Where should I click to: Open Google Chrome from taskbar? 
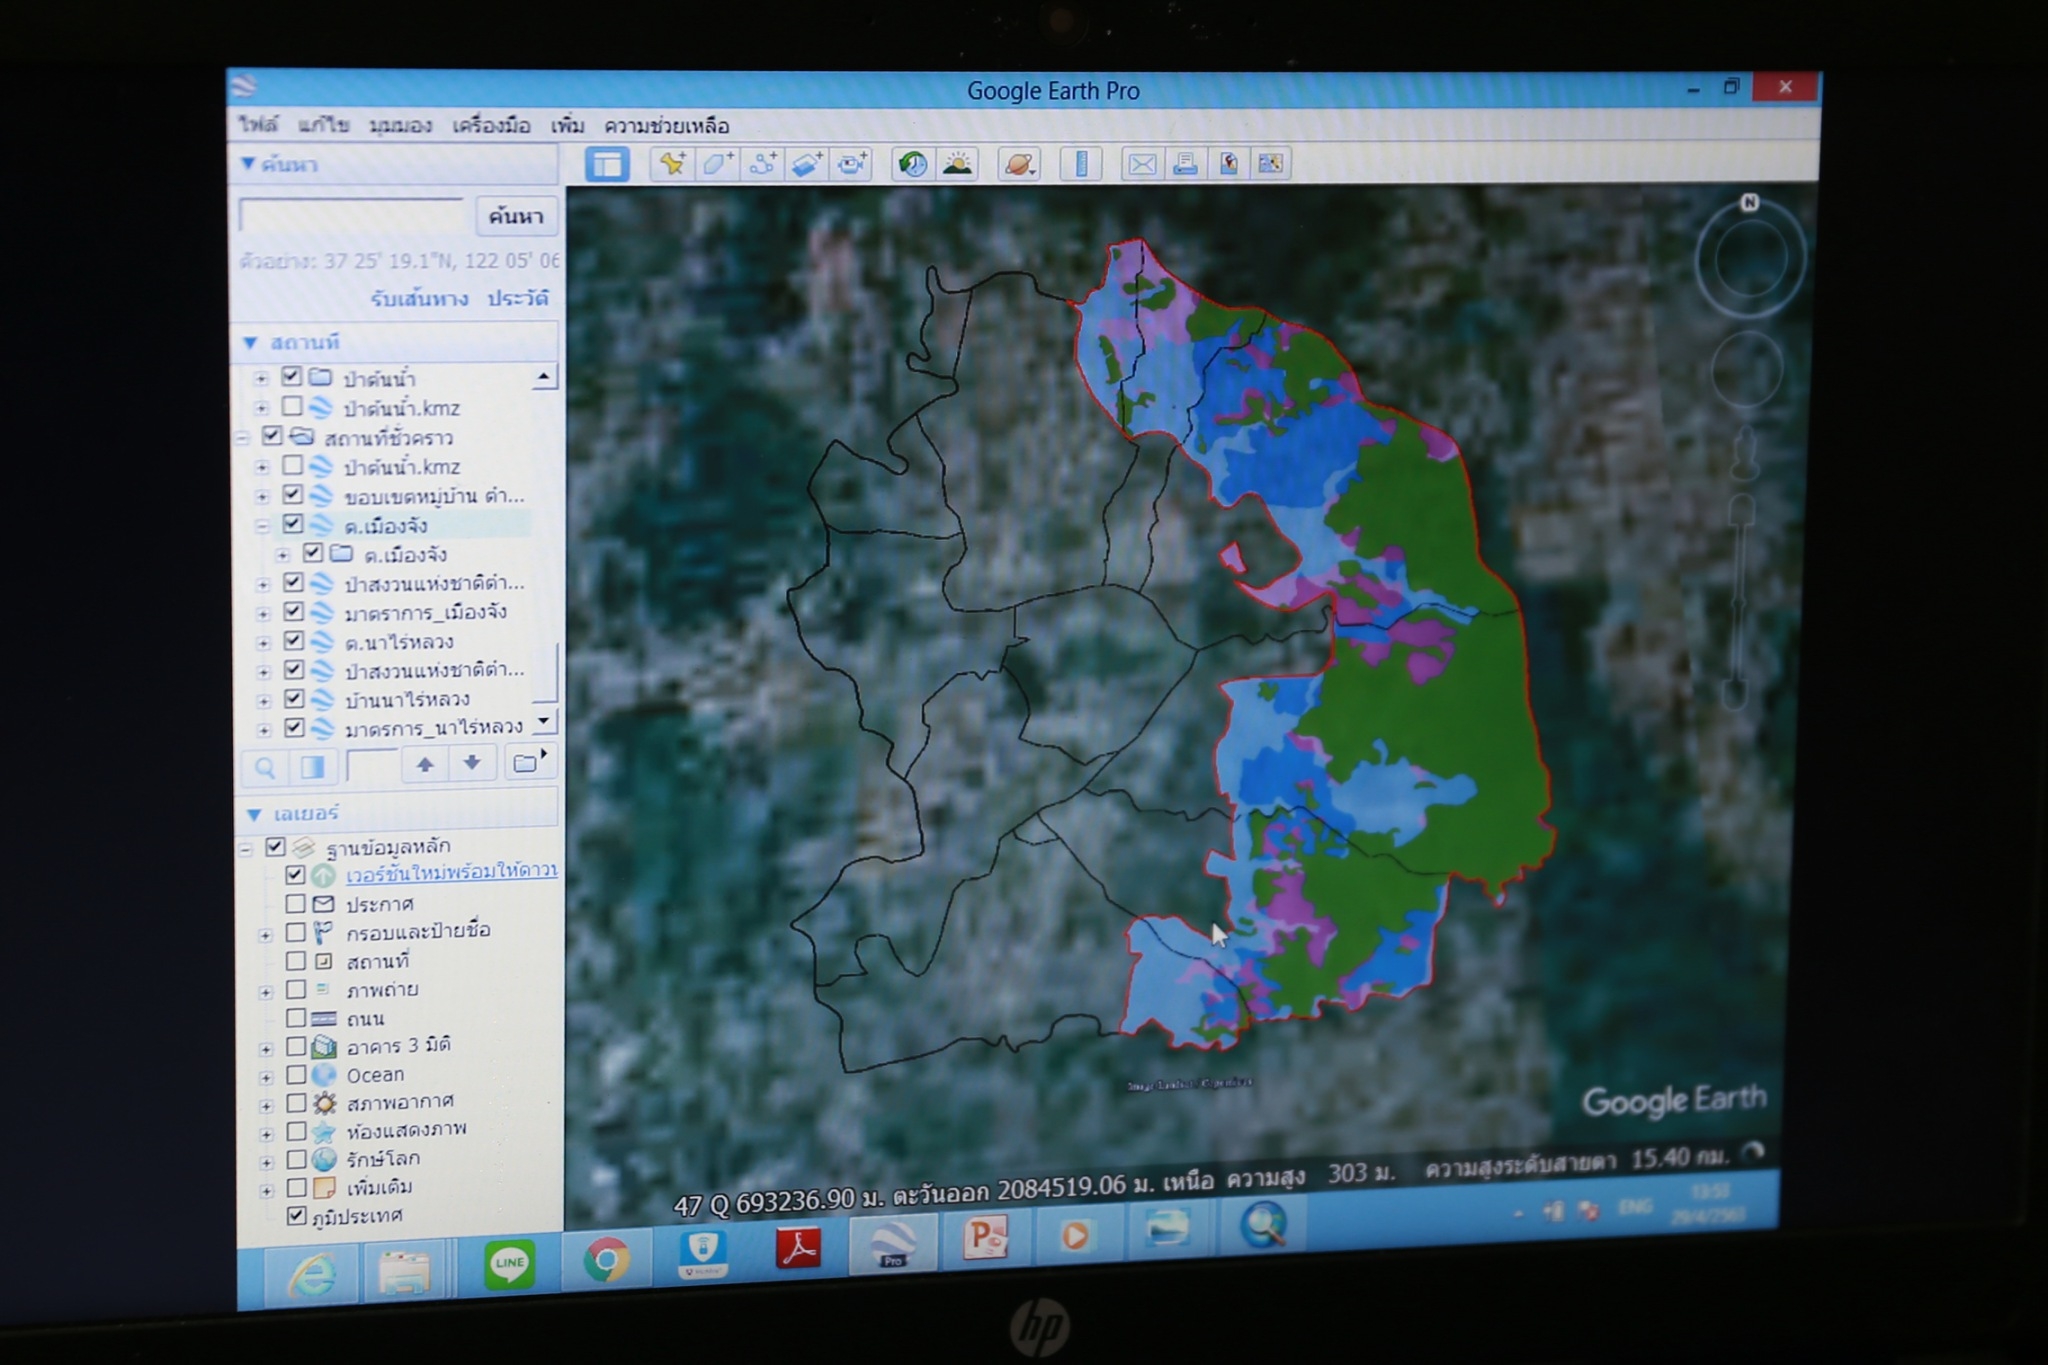tap(606, 1258)
